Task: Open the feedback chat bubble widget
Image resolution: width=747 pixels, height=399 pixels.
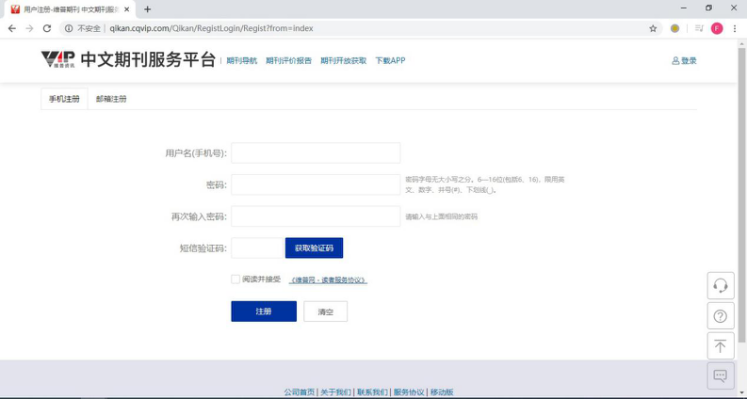Action: [x=720, y=376]
